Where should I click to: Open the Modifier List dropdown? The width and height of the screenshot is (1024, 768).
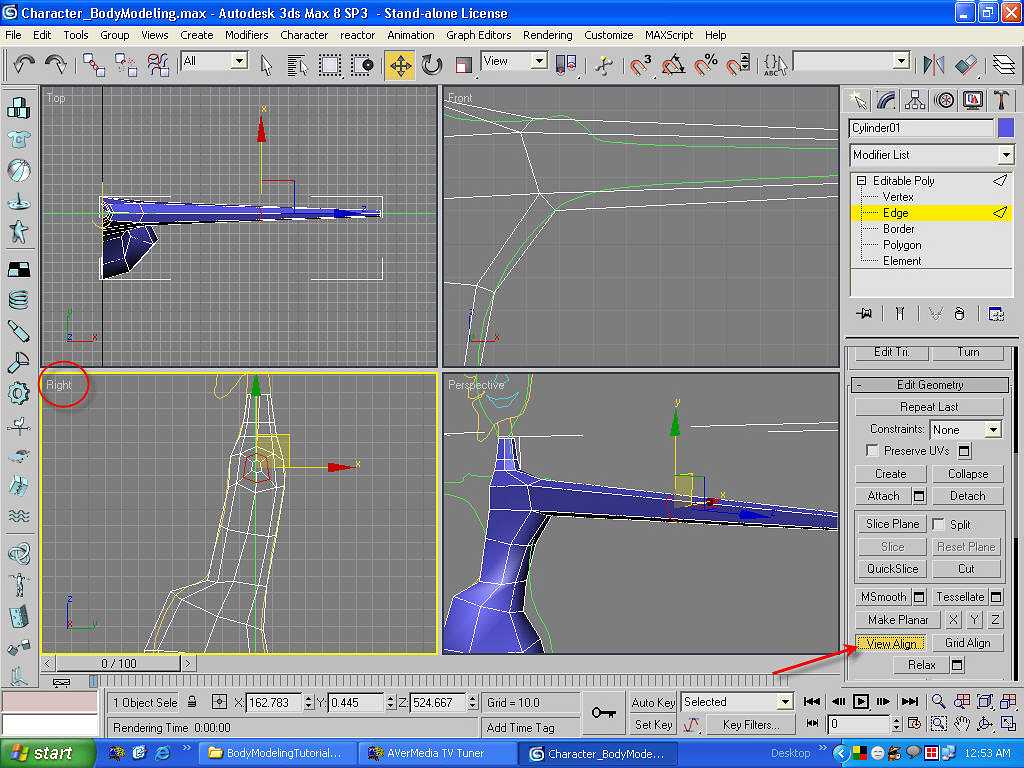tap(1006, 155)
